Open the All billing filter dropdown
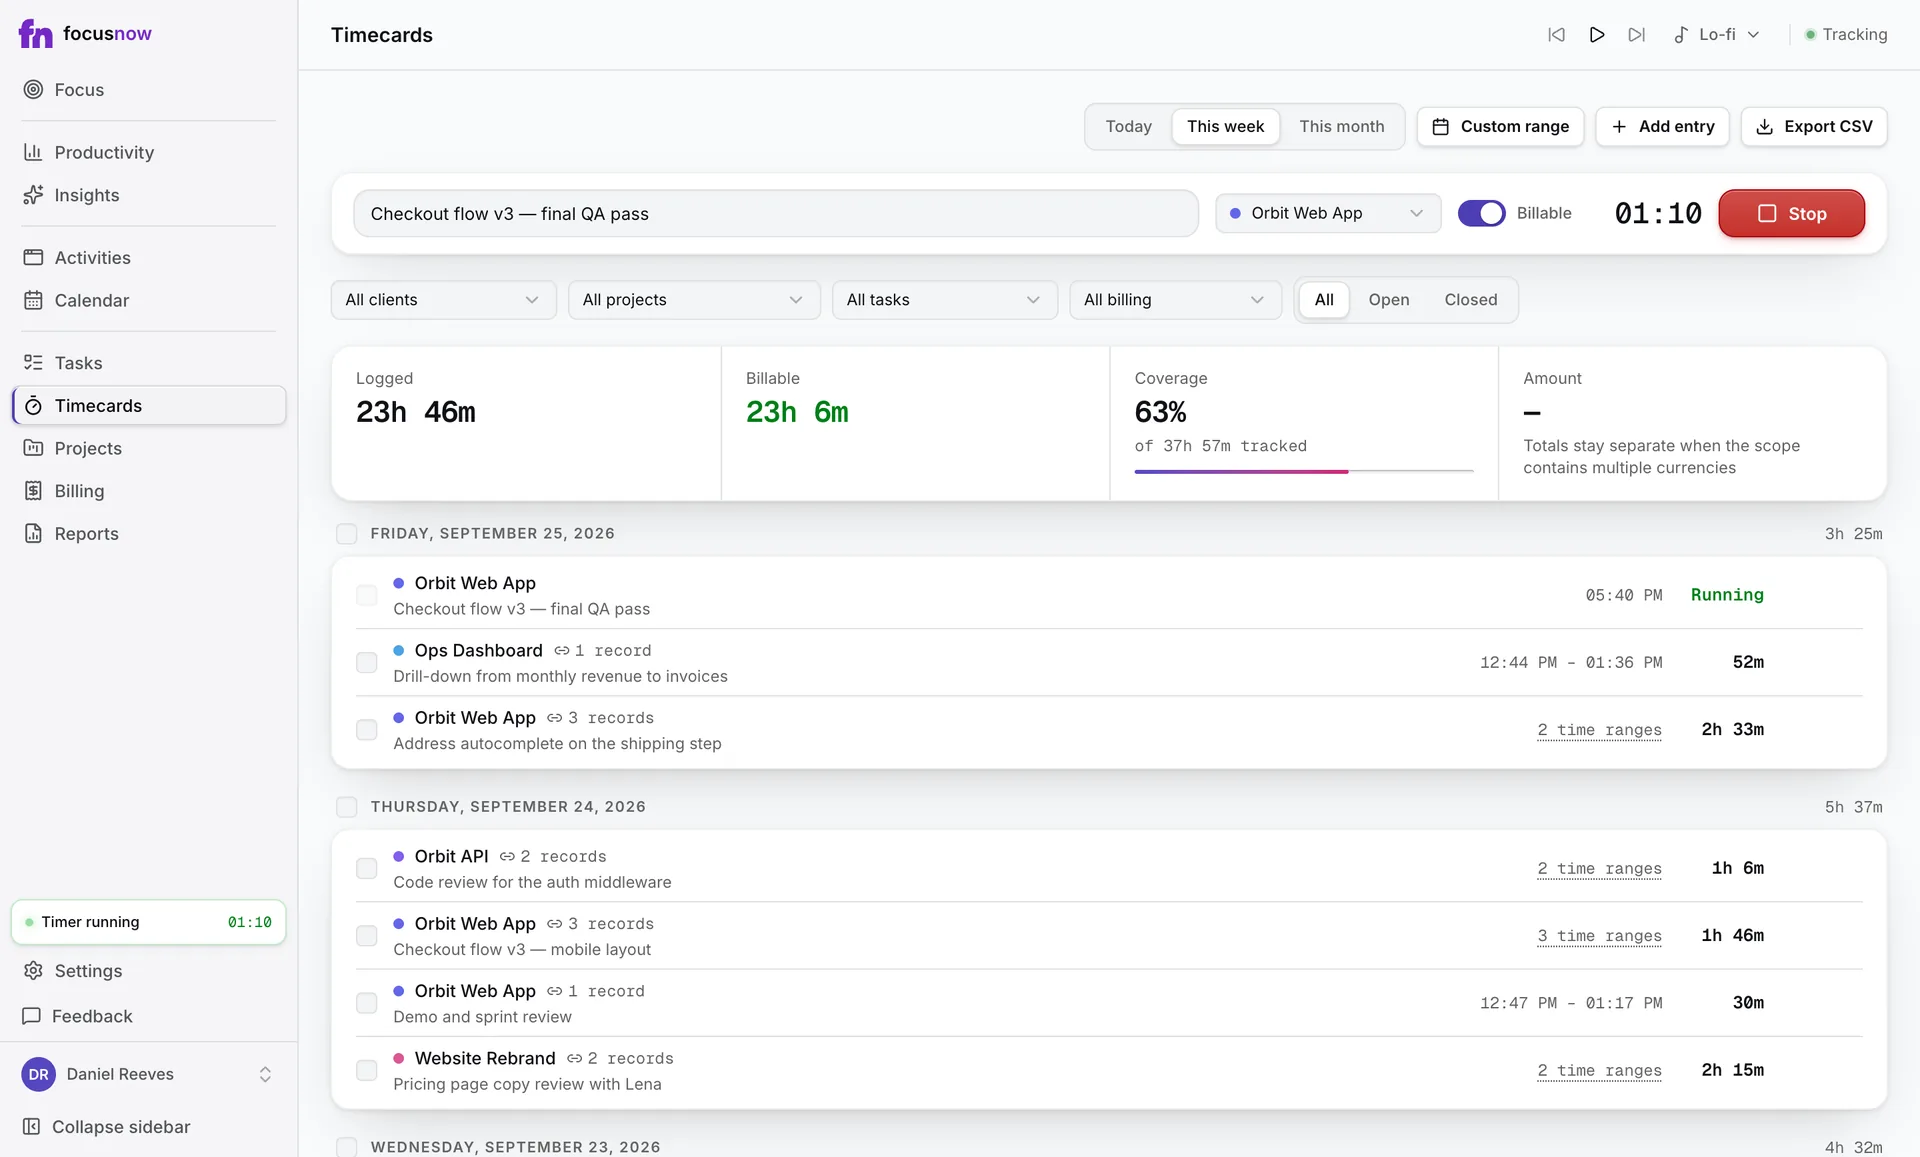1920x1157 pixels. (1175, 300)
